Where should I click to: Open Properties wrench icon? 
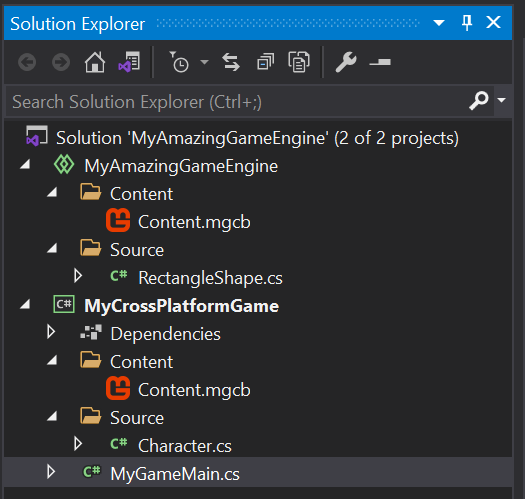[x=346, y=62]
